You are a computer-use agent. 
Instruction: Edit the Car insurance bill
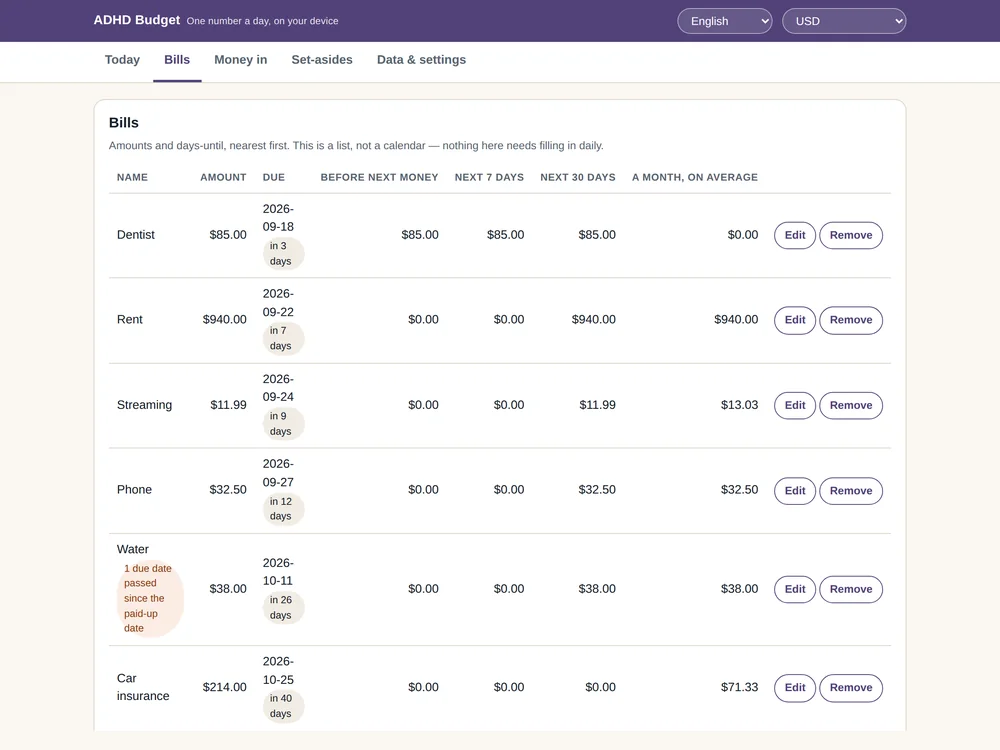(795, 688)
